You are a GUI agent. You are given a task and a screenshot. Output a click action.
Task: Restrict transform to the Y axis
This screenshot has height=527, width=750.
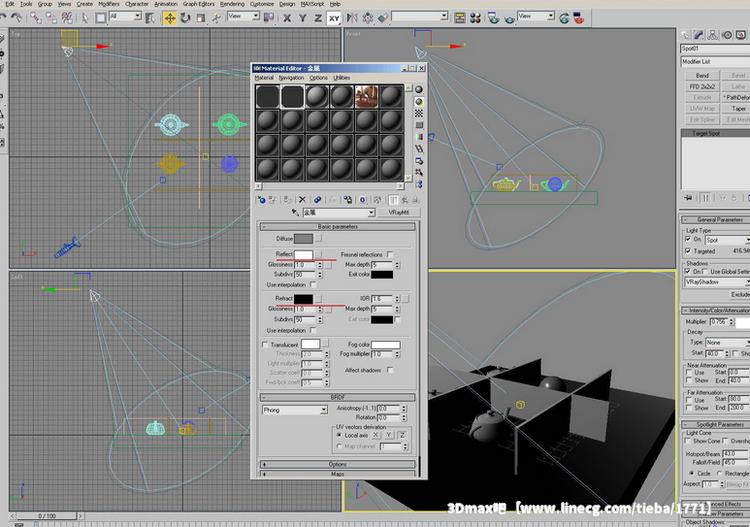click(302, 18)
